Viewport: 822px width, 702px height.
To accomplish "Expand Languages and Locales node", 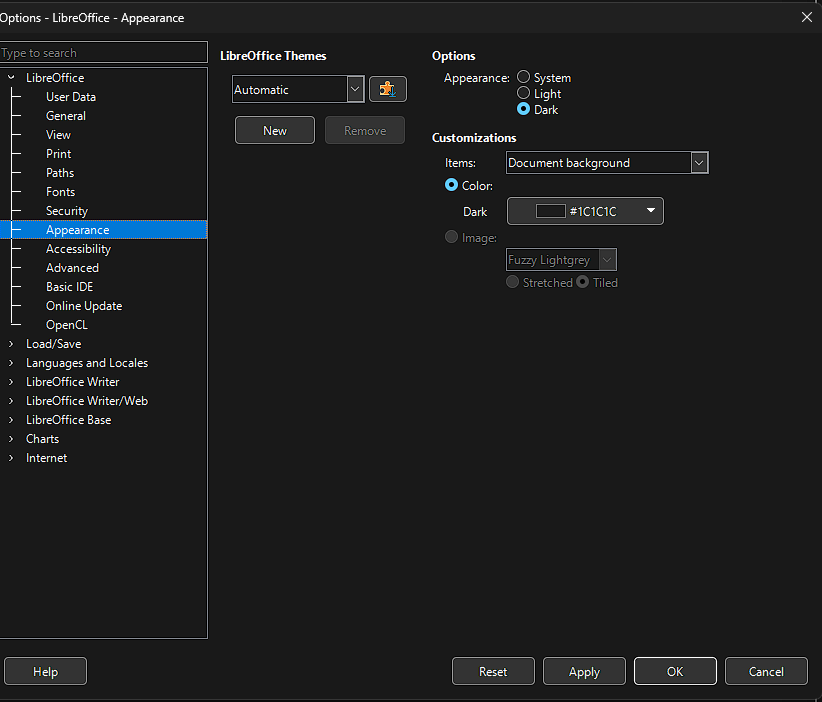I will 11,363.
